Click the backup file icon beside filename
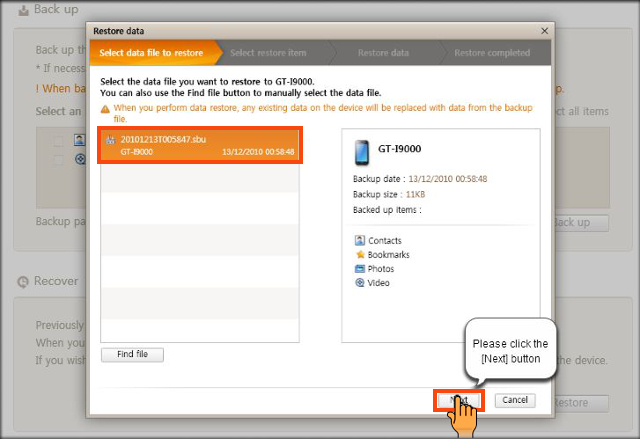Screen dimensions: 640x439 pyautogui.click(x=110, y=139)
